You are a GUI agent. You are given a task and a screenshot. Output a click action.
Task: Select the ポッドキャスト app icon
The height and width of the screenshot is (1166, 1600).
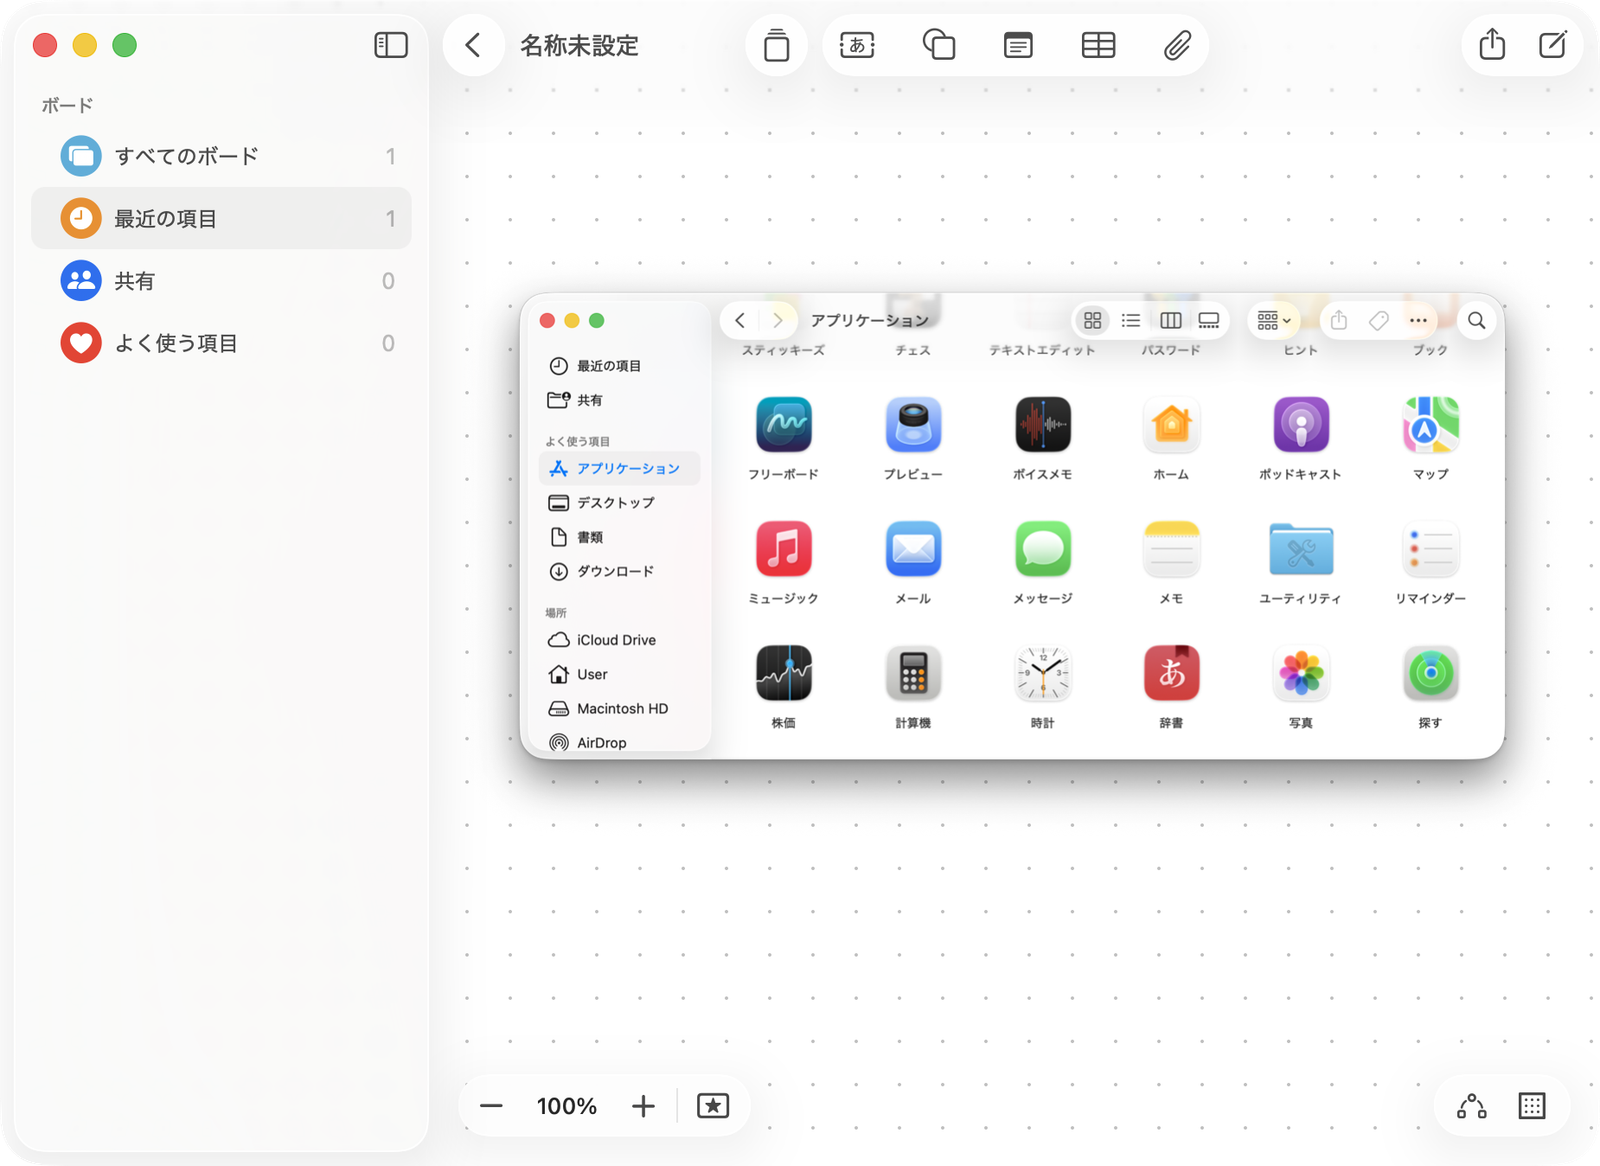pos(1301,425)
